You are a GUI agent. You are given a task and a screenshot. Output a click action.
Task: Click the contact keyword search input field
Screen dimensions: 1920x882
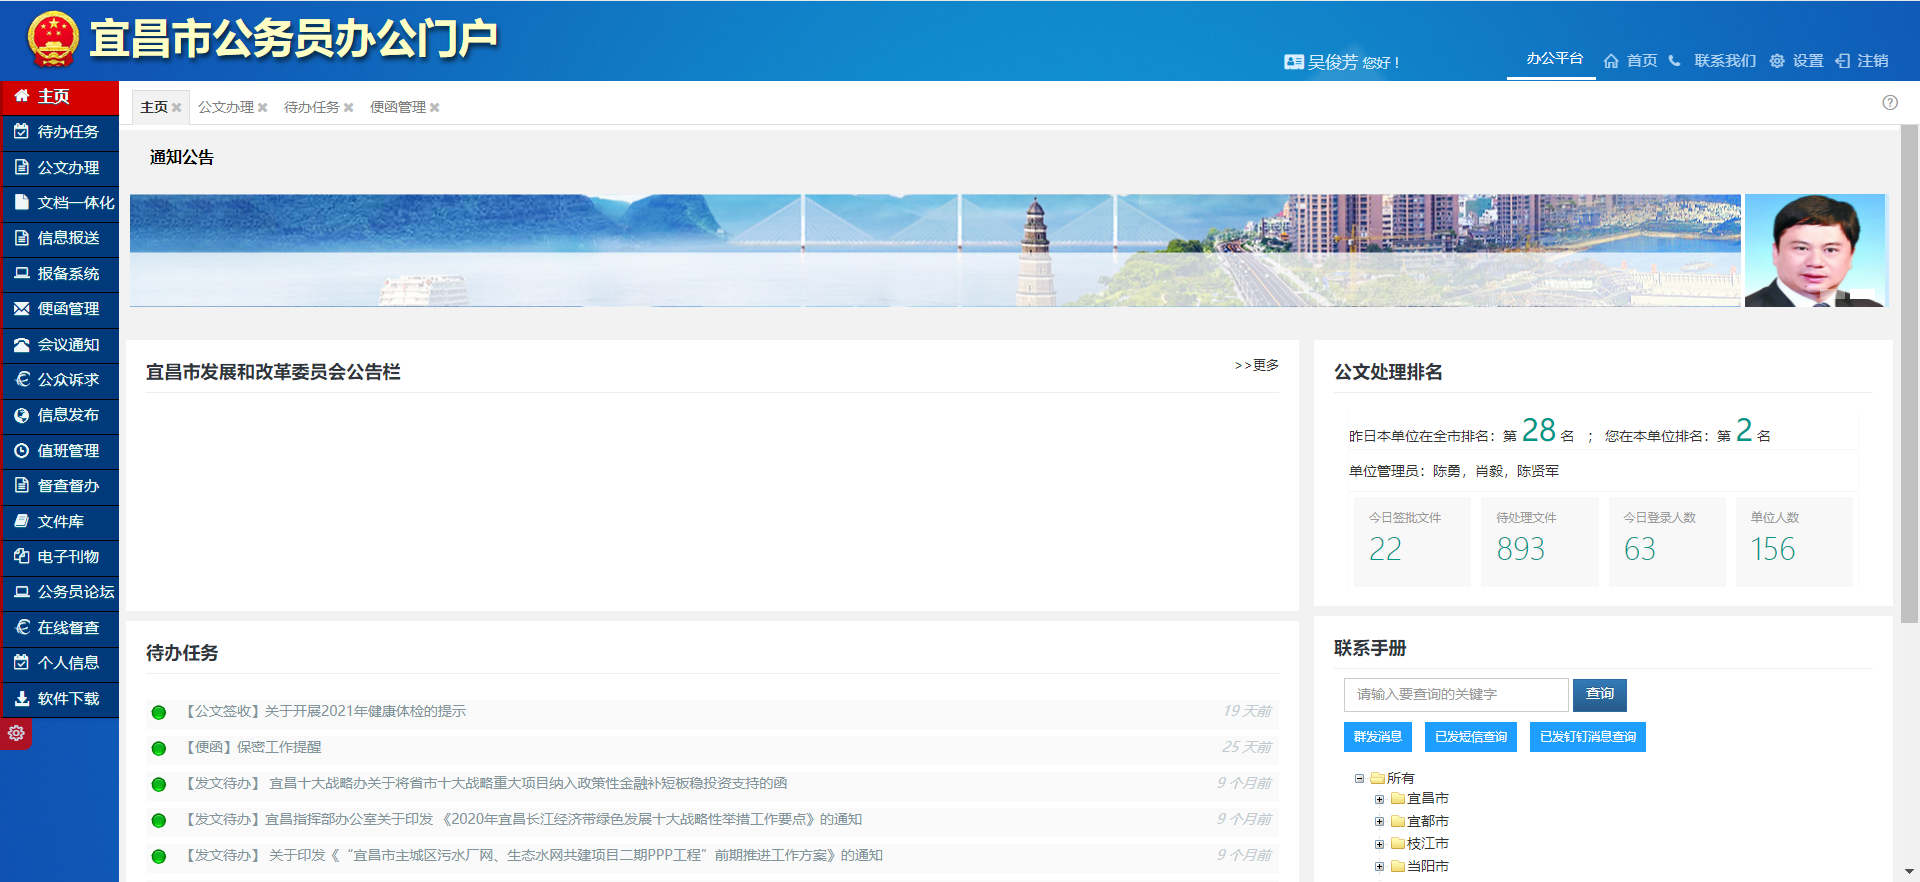[x=1455, y=694]
